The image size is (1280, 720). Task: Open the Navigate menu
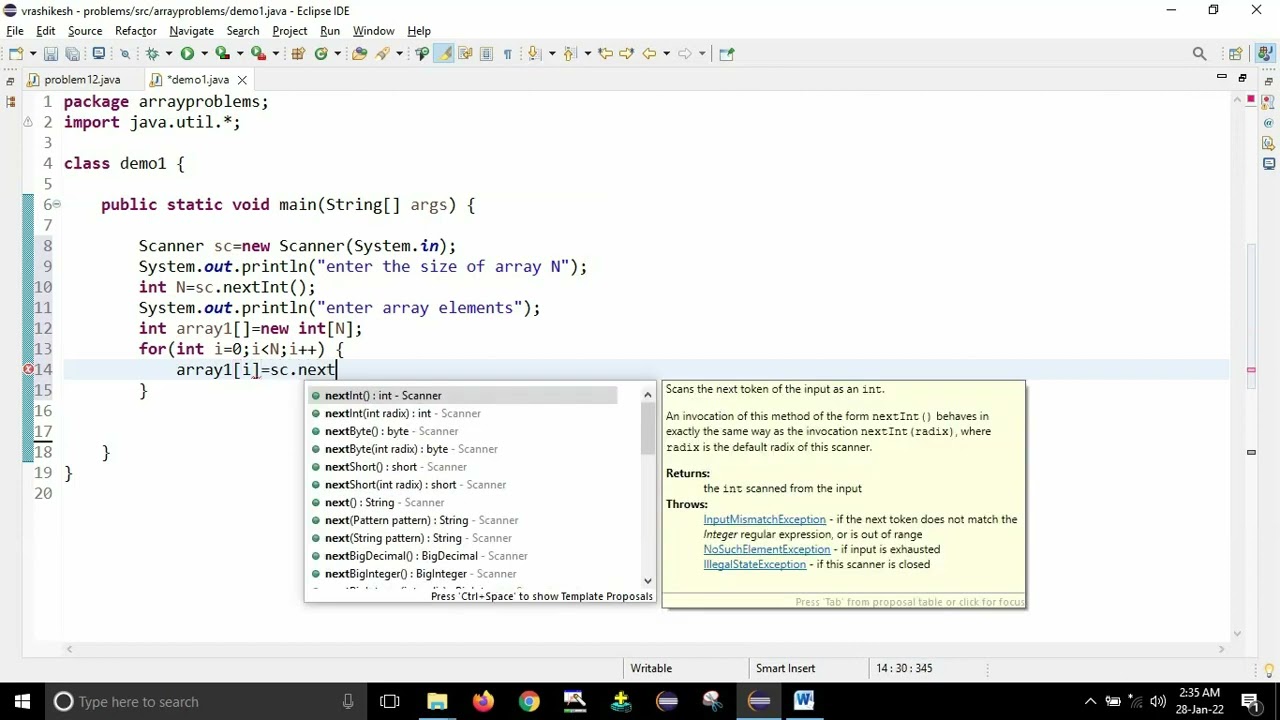(x=191, y=31)
